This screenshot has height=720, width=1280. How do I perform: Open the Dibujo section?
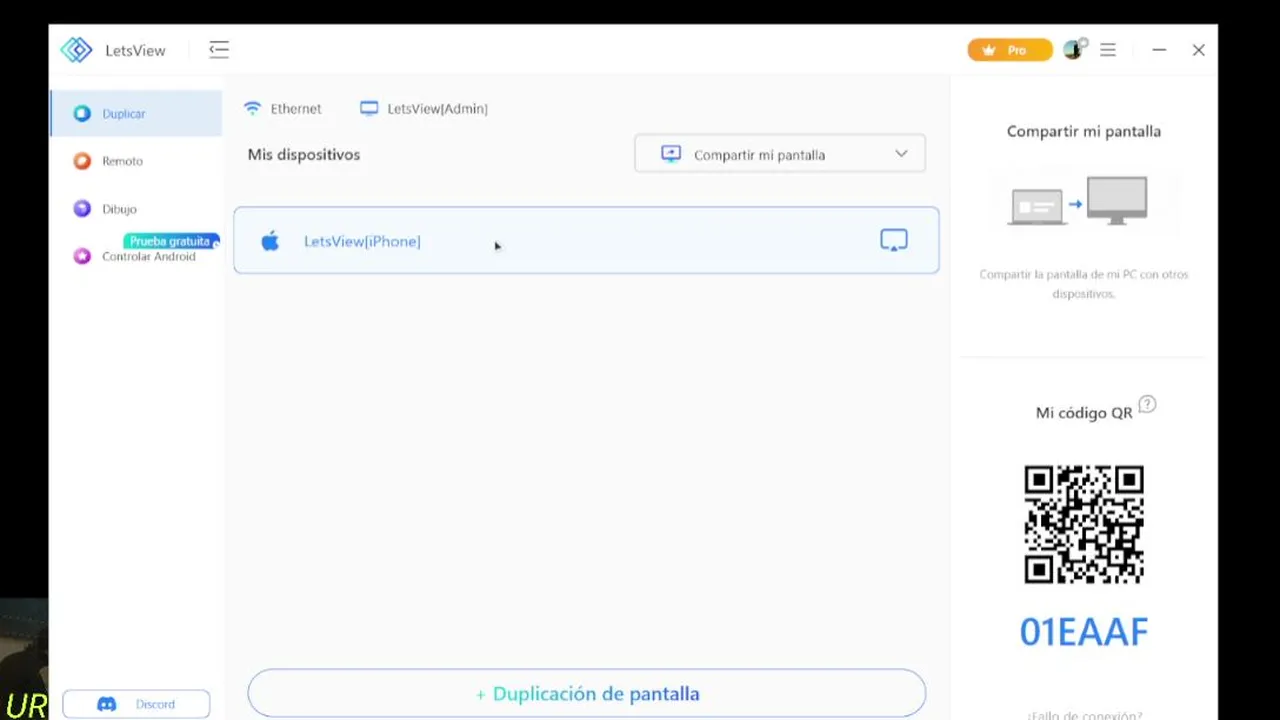click(136, 209)
